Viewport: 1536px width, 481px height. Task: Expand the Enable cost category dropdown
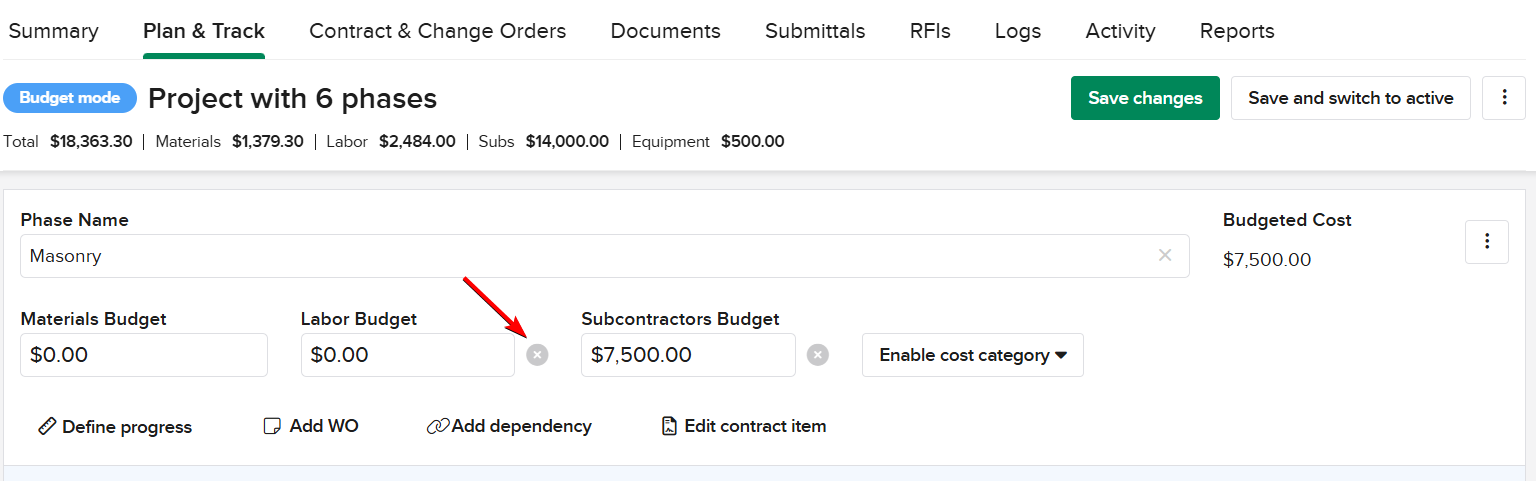coord(972,355)
